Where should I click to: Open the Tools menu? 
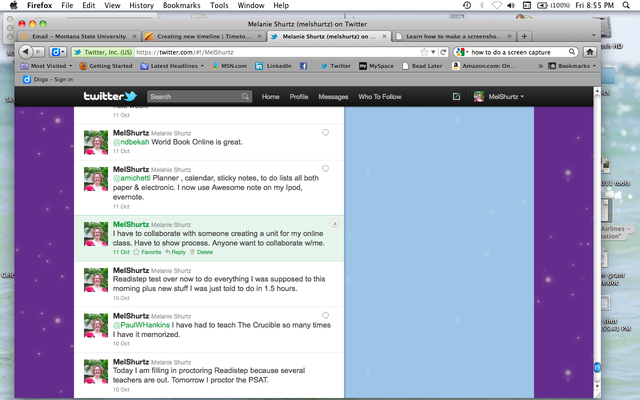[x=219, y=5]
